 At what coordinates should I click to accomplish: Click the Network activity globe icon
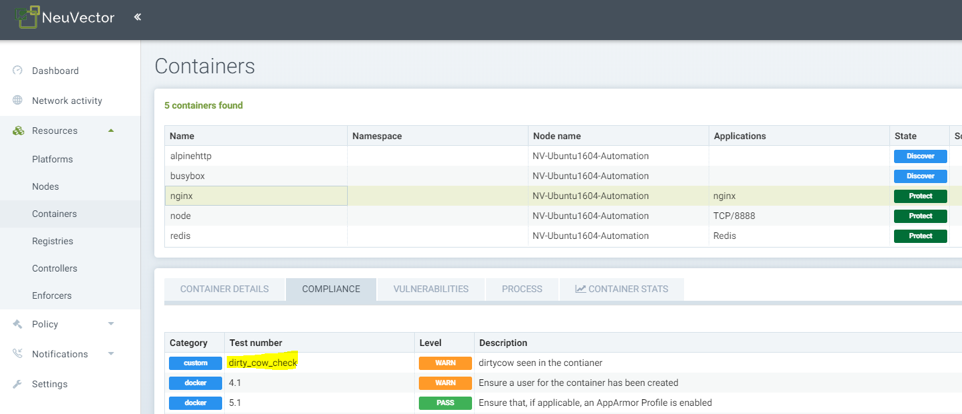[17, 101]
